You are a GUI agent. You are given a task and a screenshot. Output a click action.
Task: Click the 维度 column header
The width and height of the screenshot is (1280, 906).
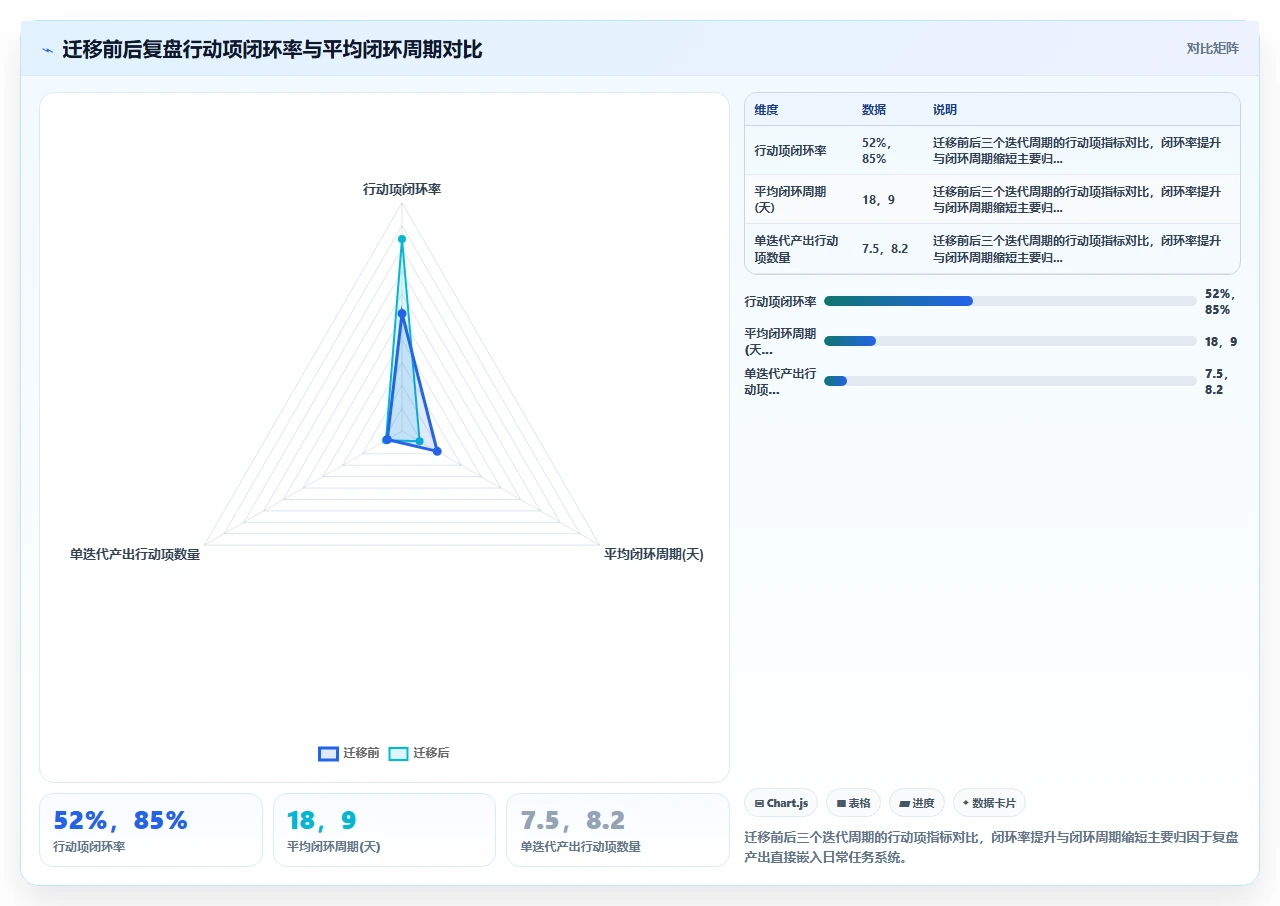tap(767, 110)
